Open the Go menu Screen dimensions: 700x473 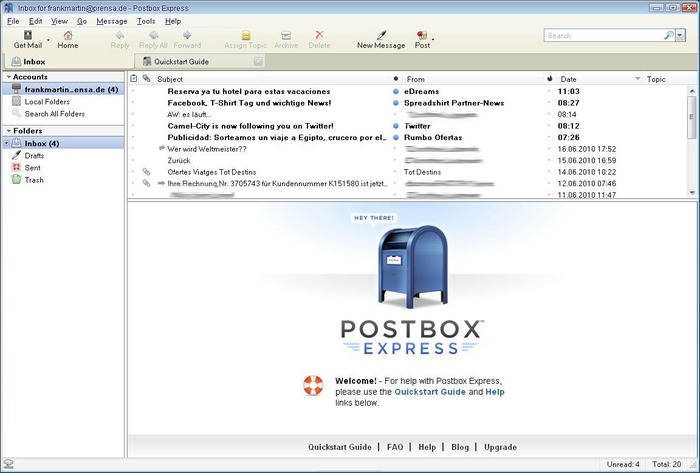pyautogui.click(x=82, y=21)
